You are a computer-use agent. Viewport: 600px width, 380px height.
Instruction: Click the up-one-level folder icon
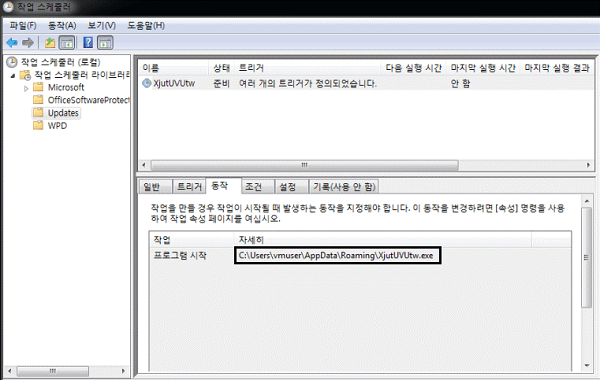click(x=50, y=42)
